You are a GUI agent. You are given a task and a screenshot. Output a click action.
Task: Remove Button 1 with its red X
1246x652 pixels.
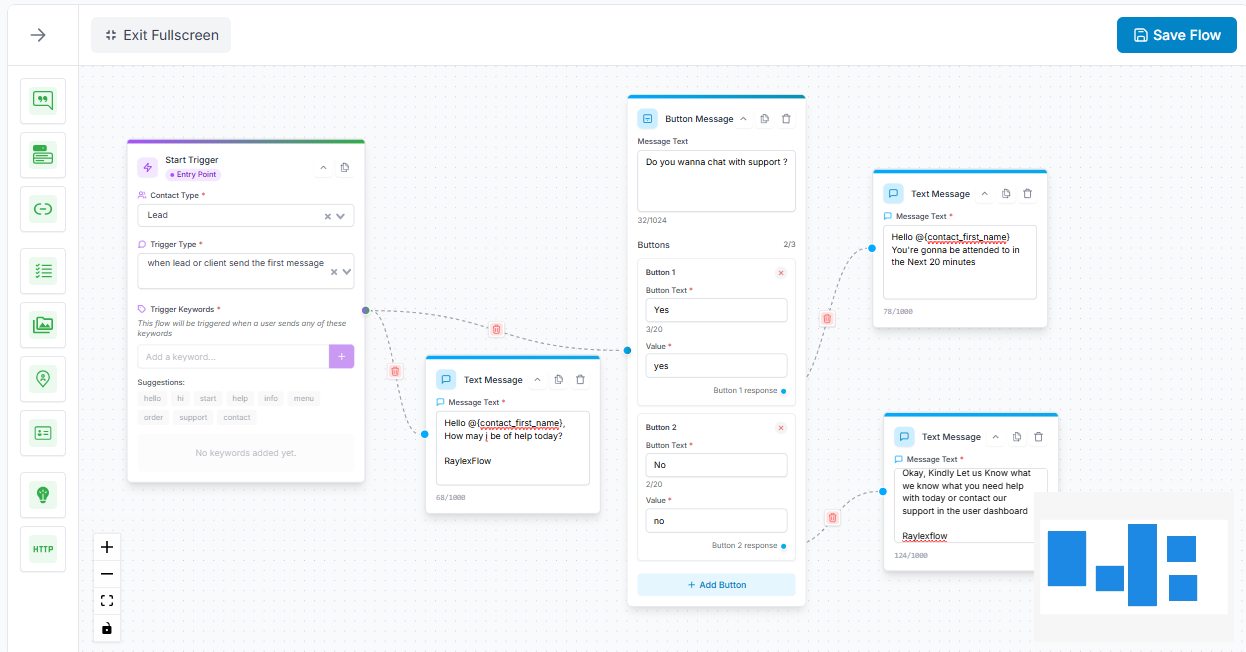click(781, 273)
